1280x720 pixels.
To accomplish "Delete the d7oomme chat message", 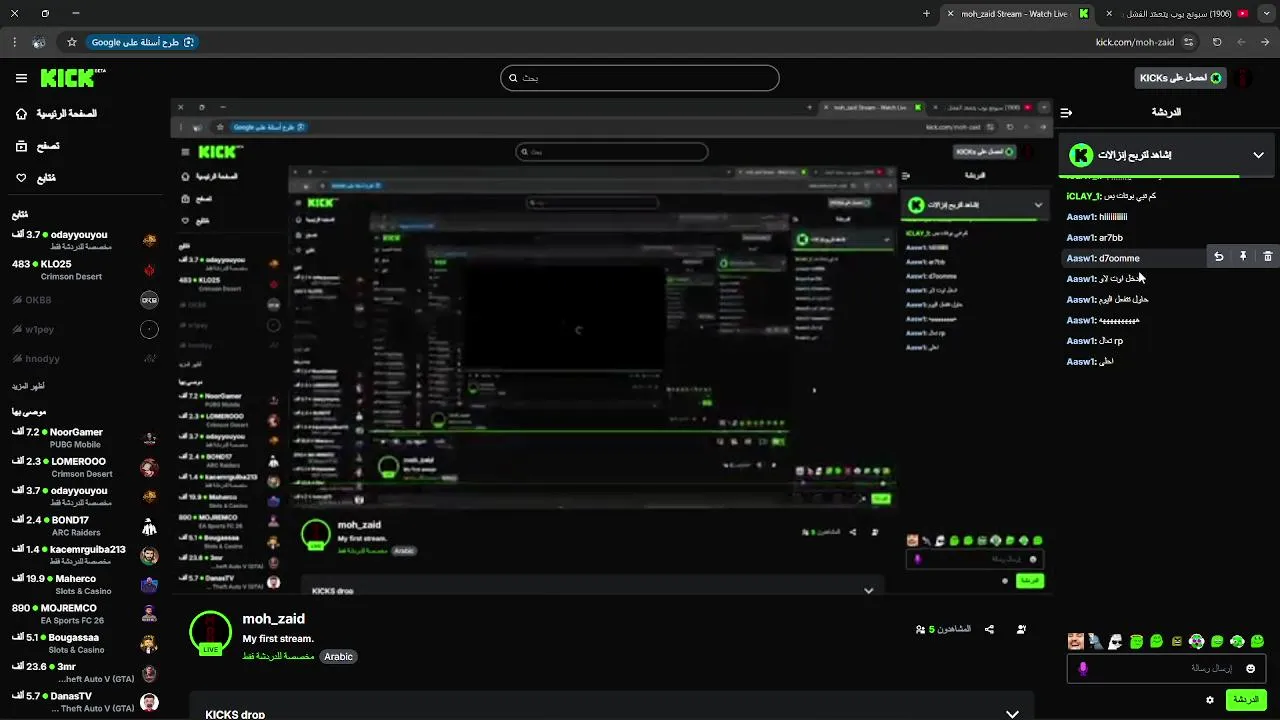I will pos(1267,257).
